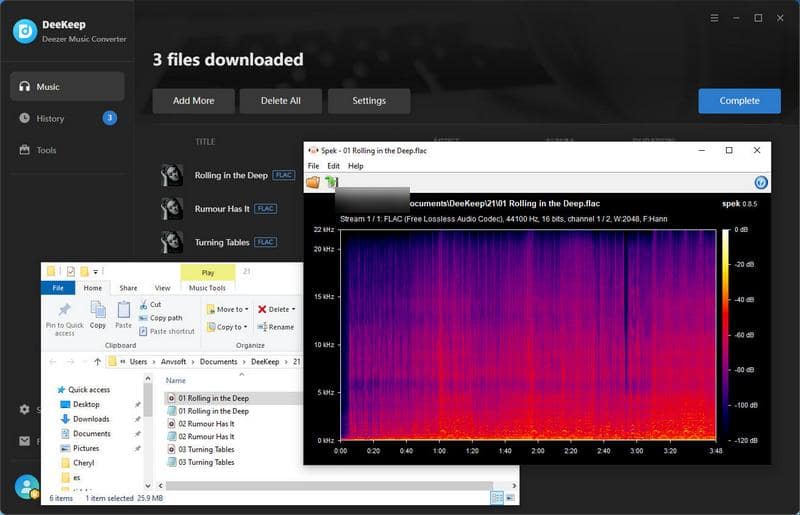This screenshot has height=515, width=800.
Task: Switch to Explorer View tab
Action: tap(162, 288)
